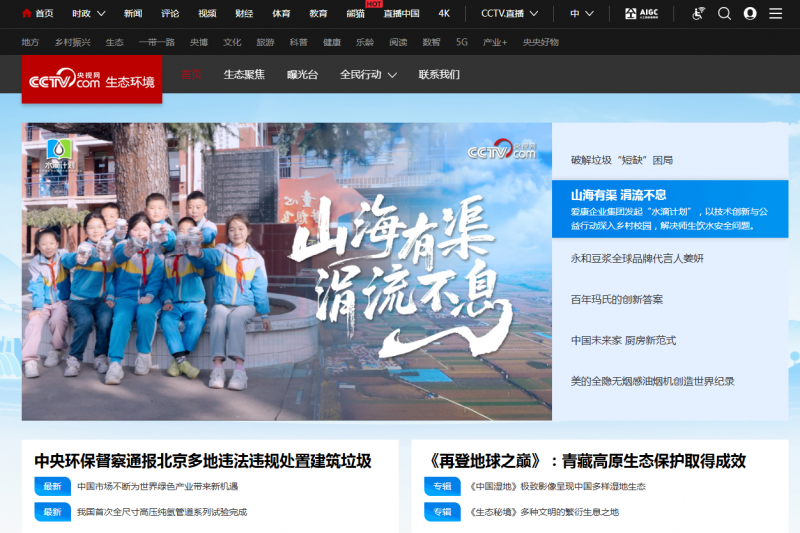Go to 联系我们 page
The height and width of the screenshot is (533, 800).
coord(439,75)
